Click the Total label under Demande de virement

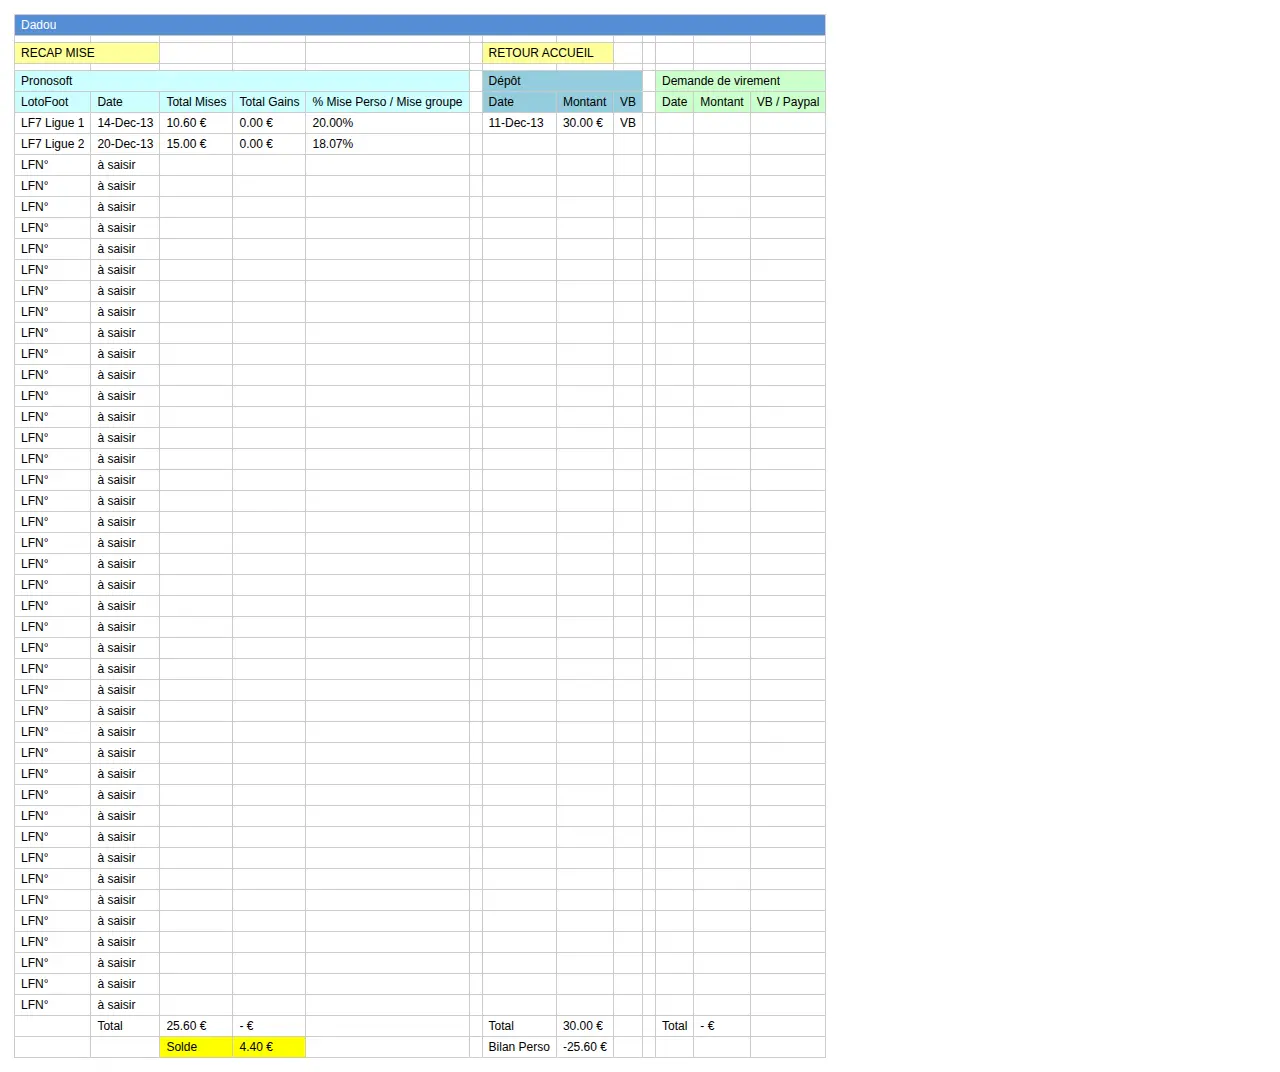tap(675, 1026)
